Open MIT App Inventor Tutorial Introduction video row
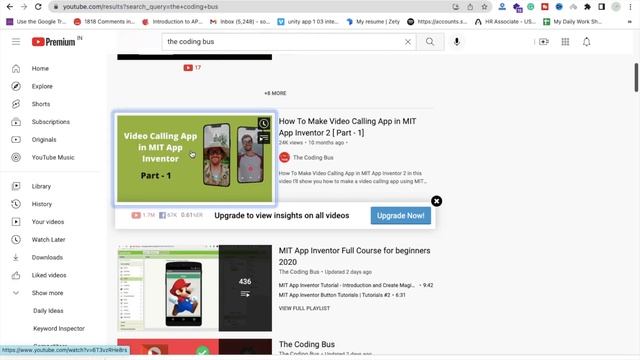Image resolution: width=640 pixels, height=360 pixels. click(x=356, y=285)
